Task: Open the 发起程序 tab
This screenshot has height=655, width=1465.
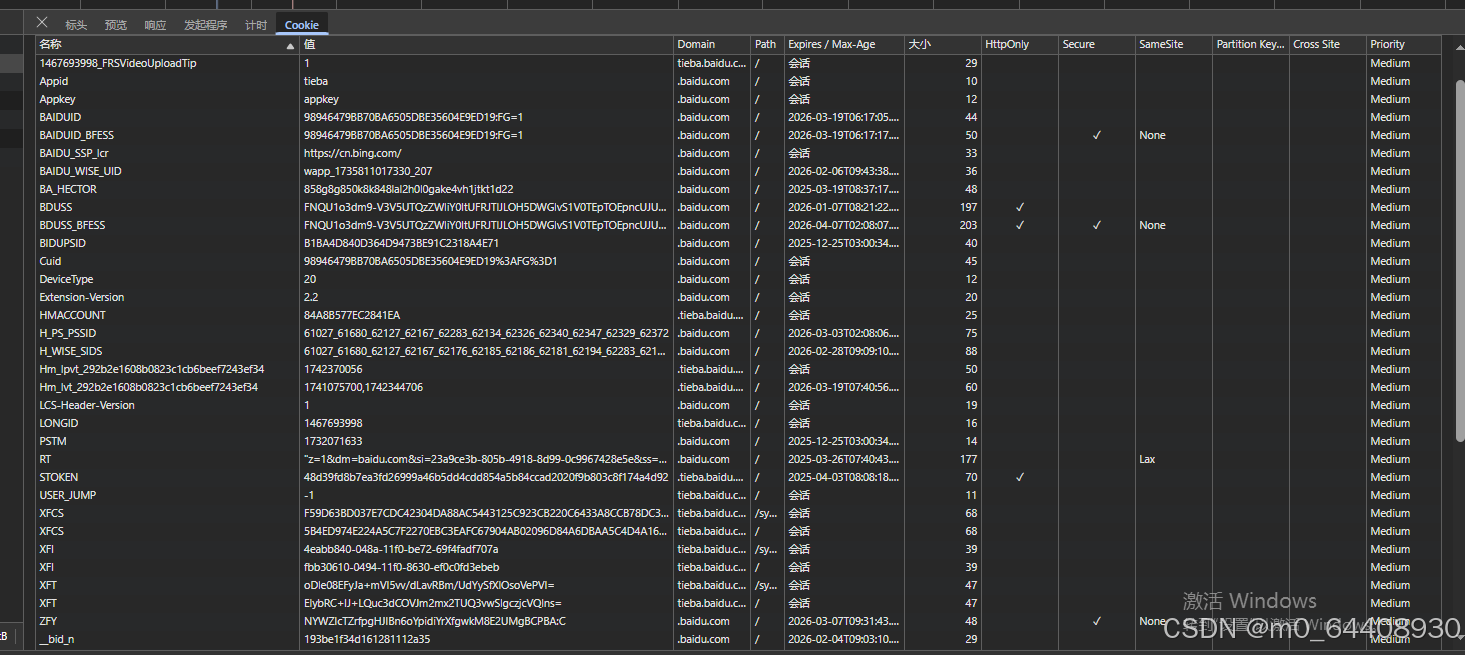Action: click(206, 25)
